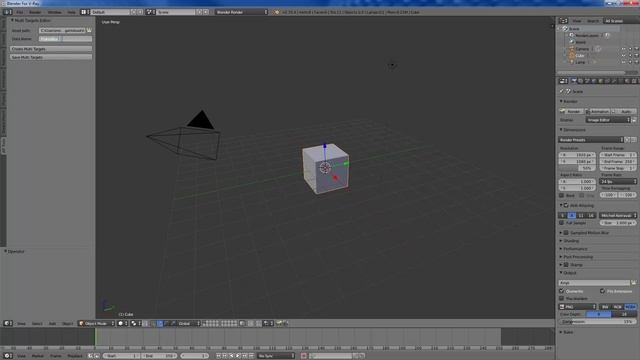
Task: Browse output folder icon
Action: (x=633, y=282)
